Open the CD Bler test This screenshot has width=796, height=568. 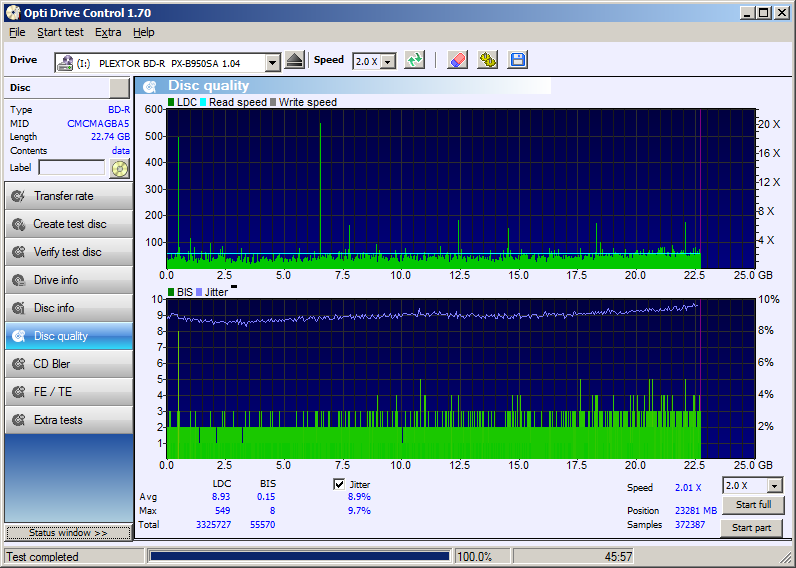(69, 363)
